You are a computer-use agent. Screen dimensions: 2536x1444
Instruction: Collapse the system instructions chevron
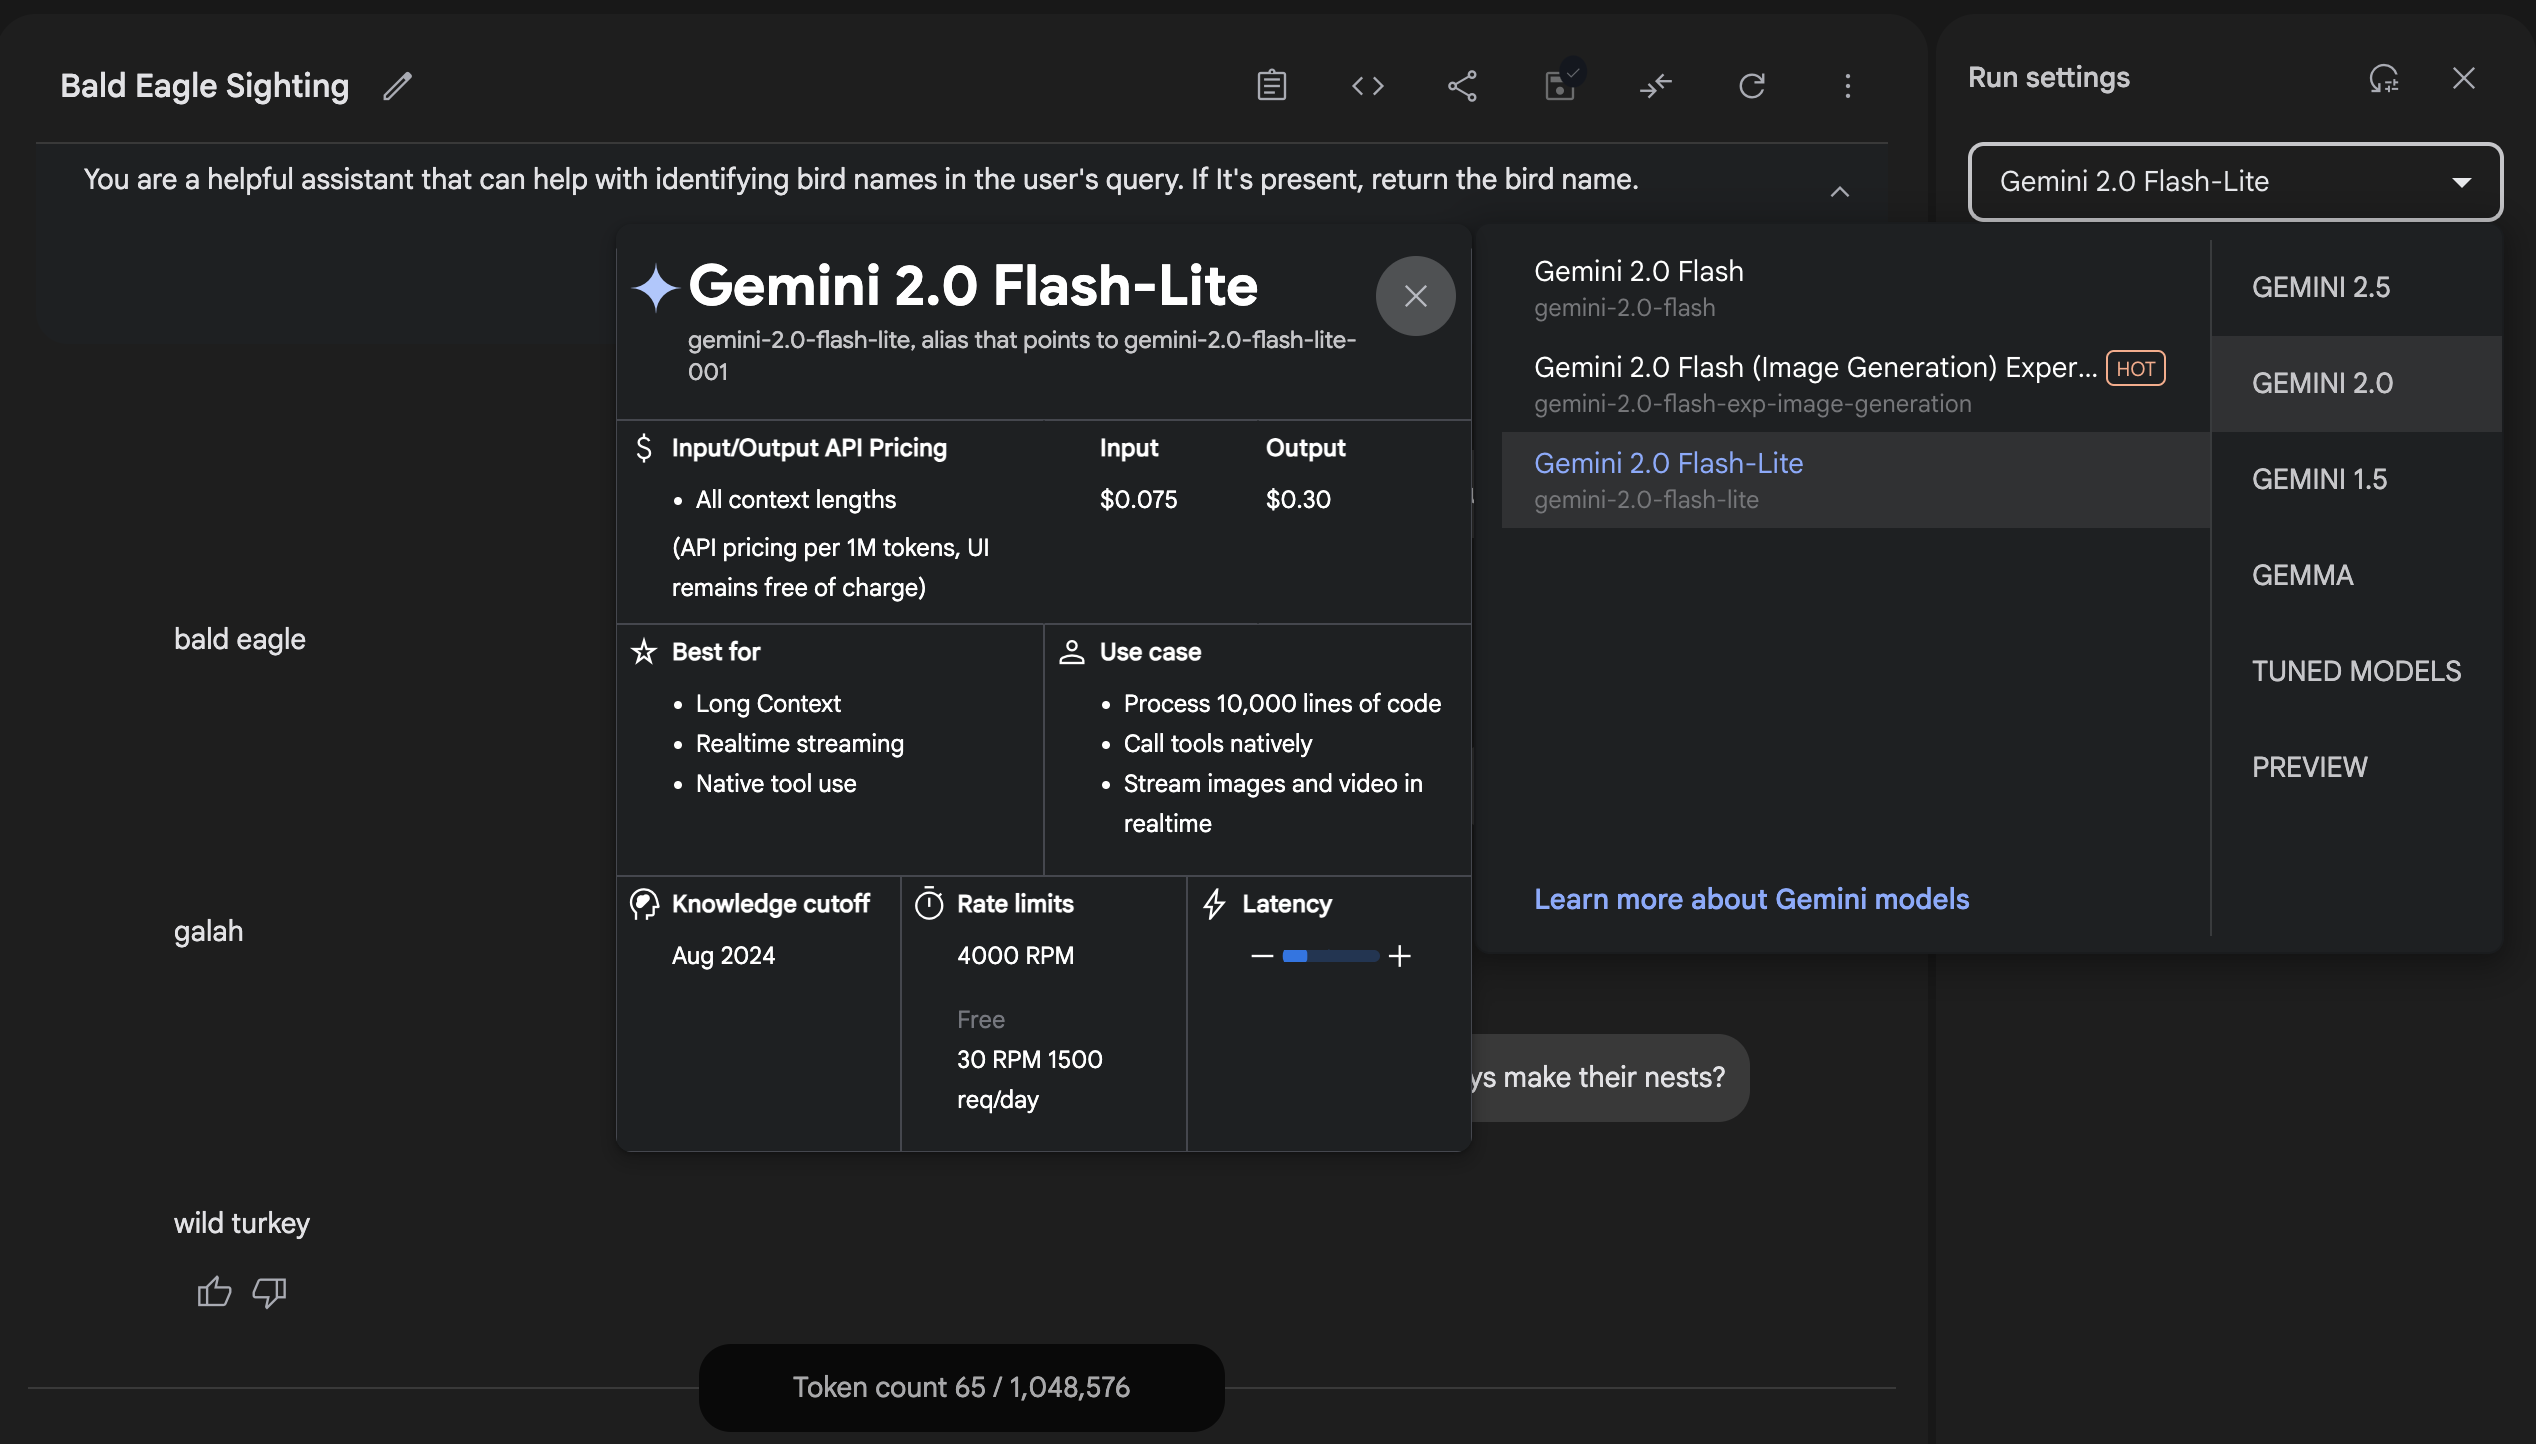(x=1839, y=192)
